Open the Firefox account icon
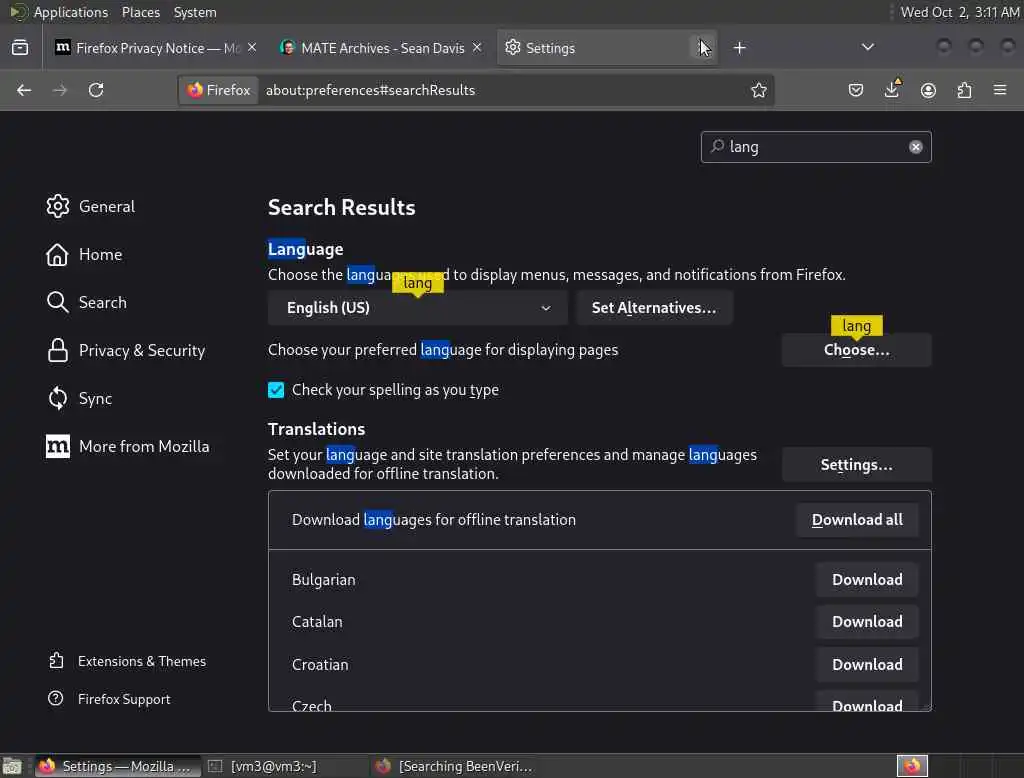Viewport: 1024px width, 778px height. click(928, 90)
